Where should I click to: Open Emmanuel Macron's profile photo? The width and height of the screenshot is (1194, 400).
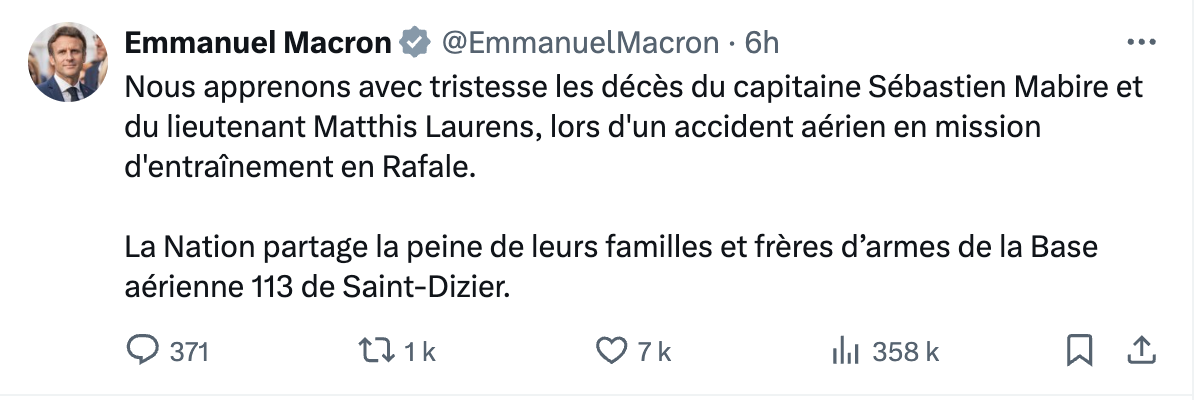point(67,63)
